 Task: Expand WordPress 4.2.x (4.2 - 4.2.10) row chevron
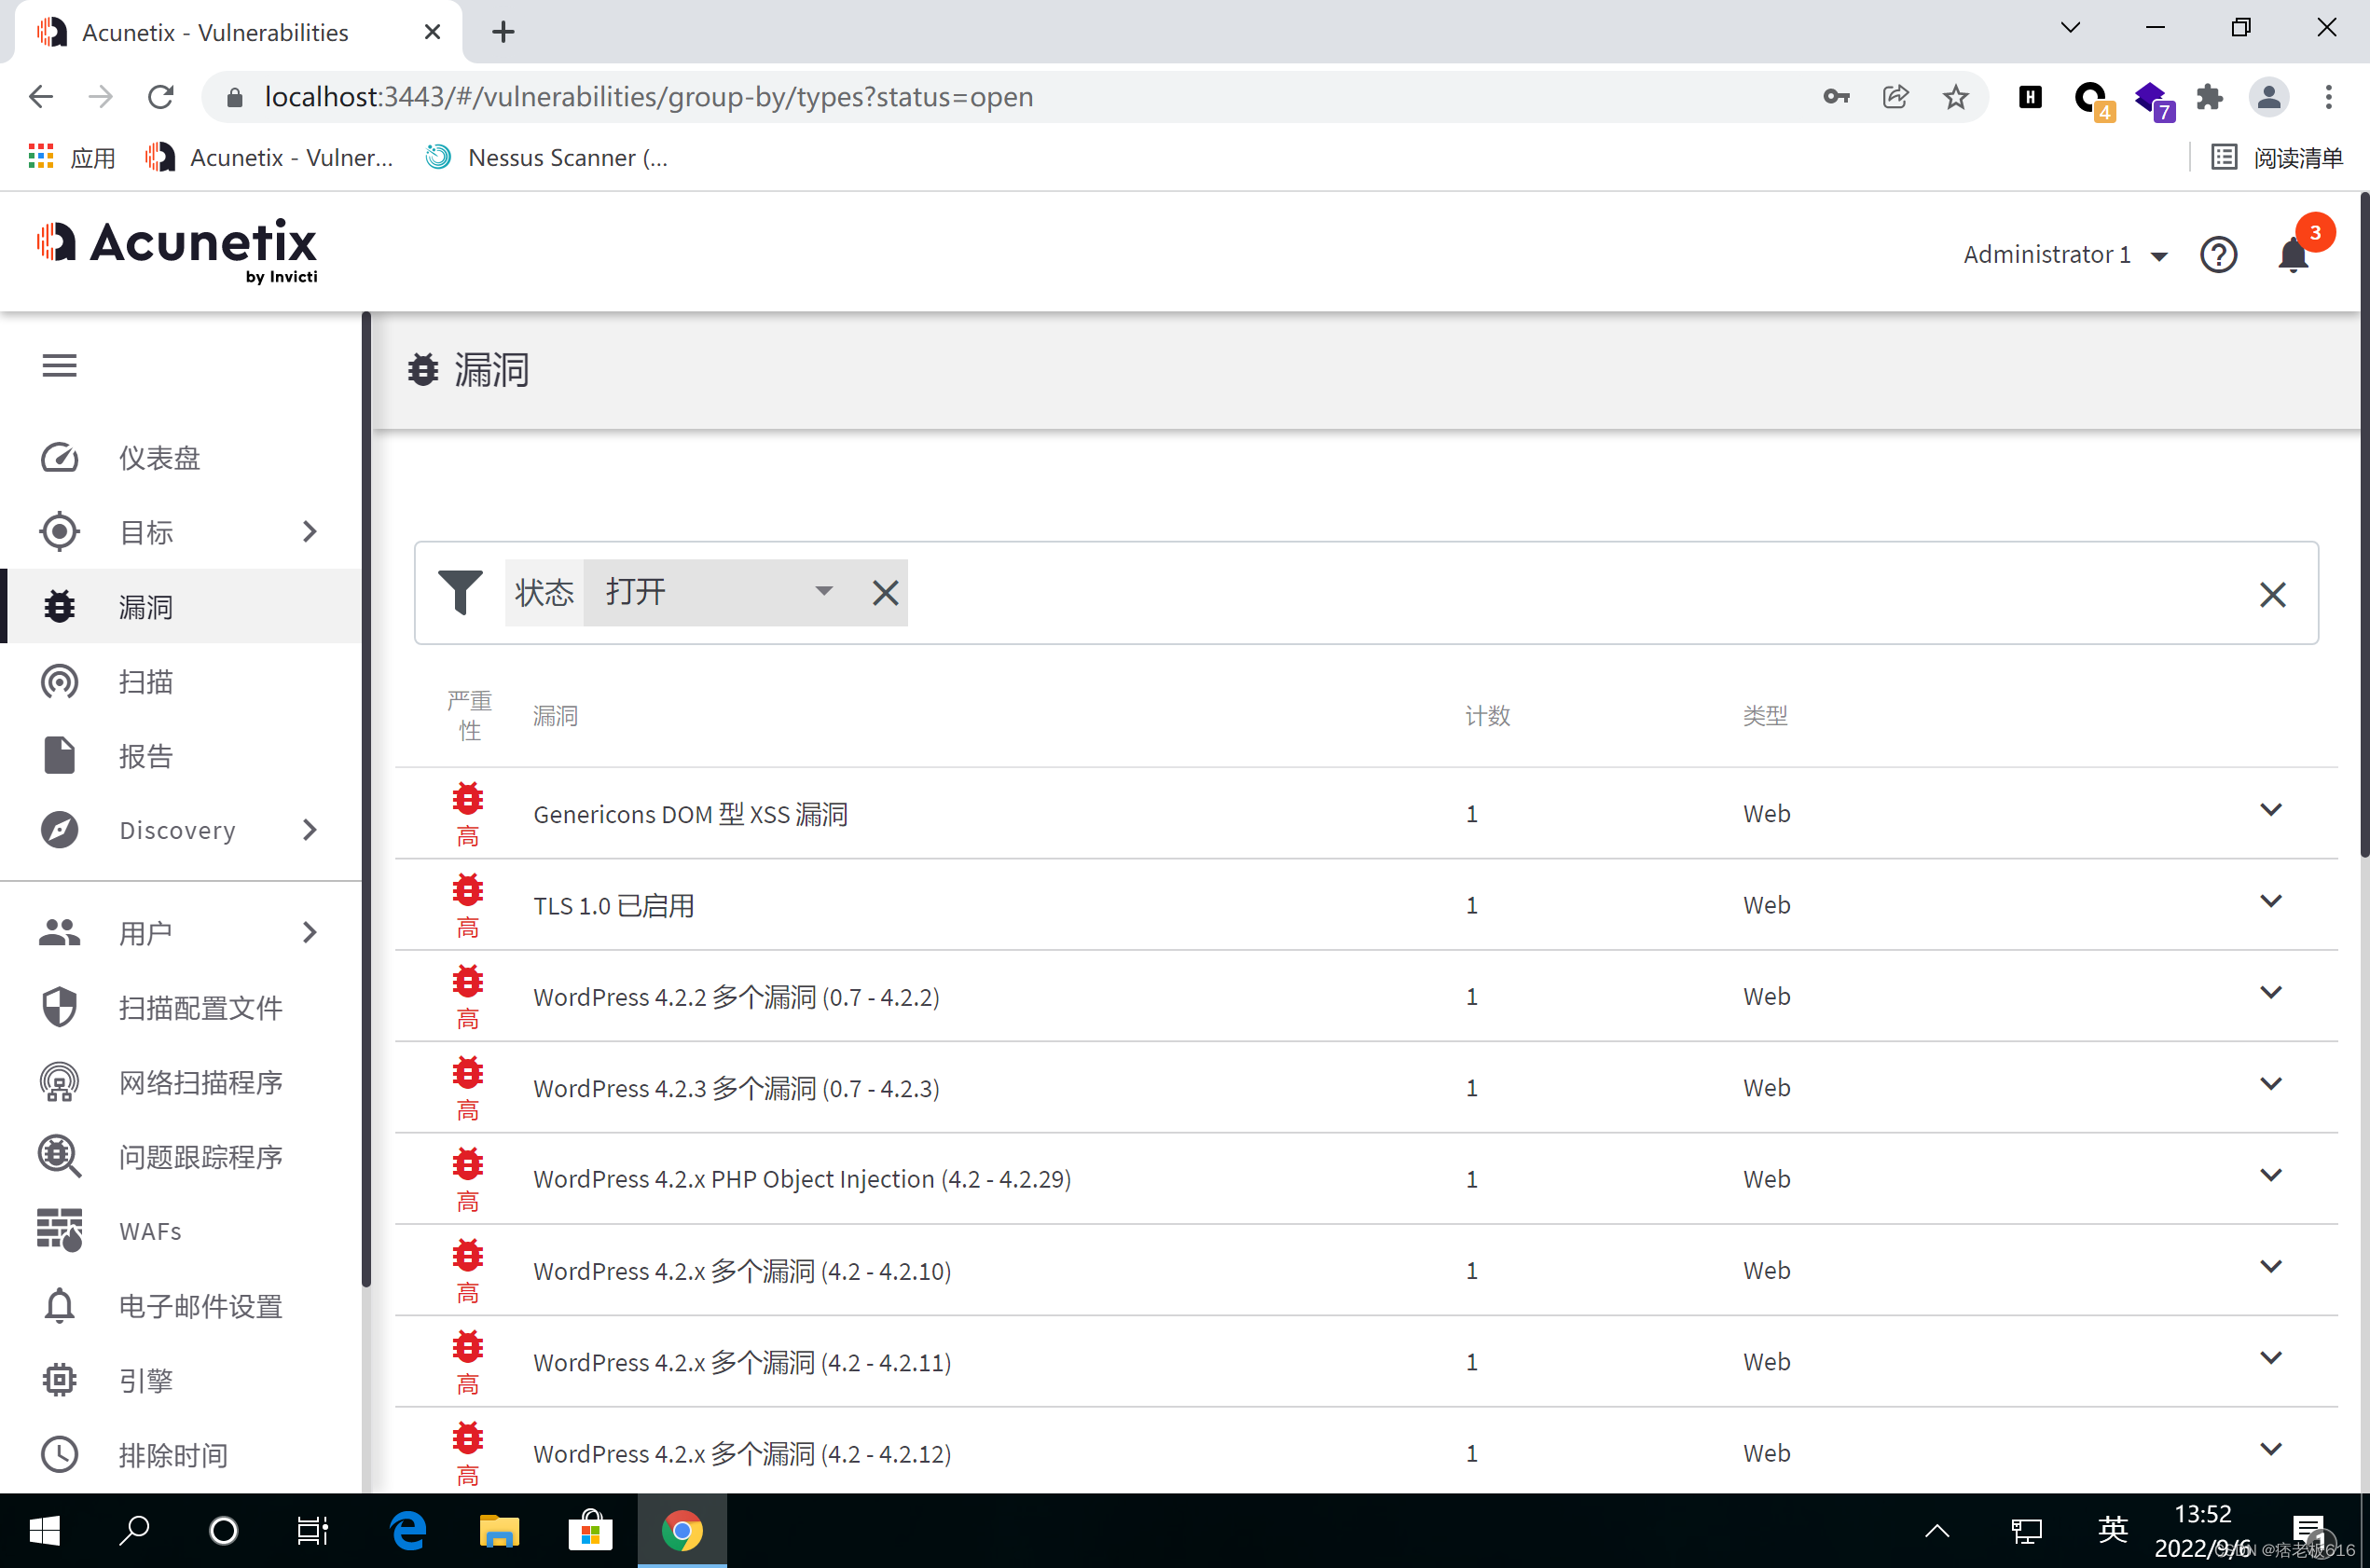click(x=2270, y=1267)
